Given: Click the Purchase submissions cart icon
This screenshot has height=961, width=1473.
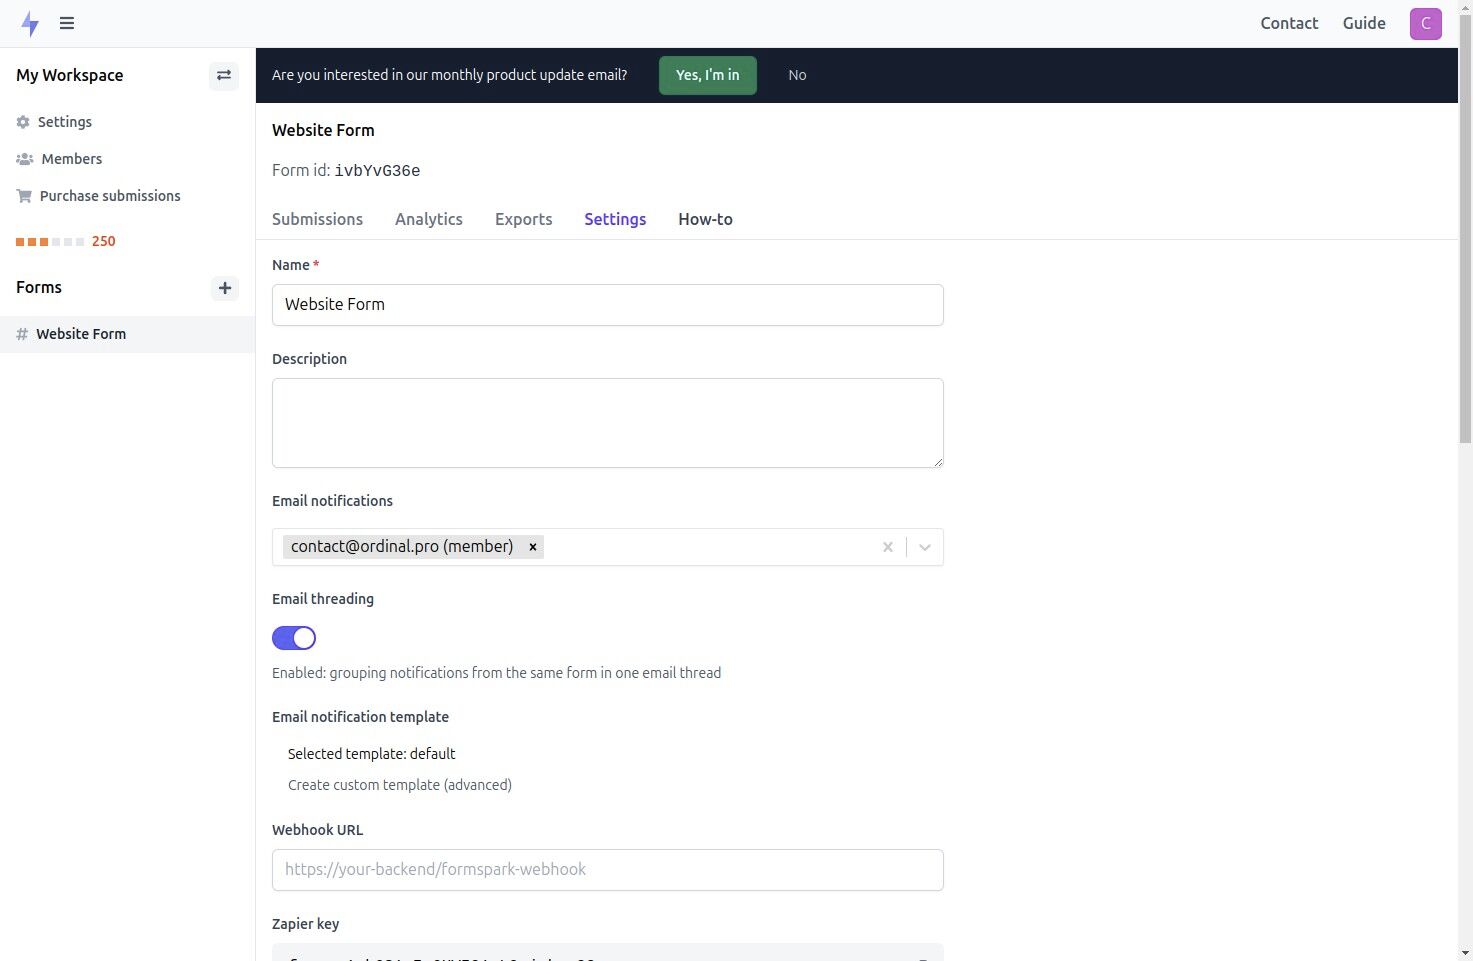Looking at the screenshot, I should 23,195.
